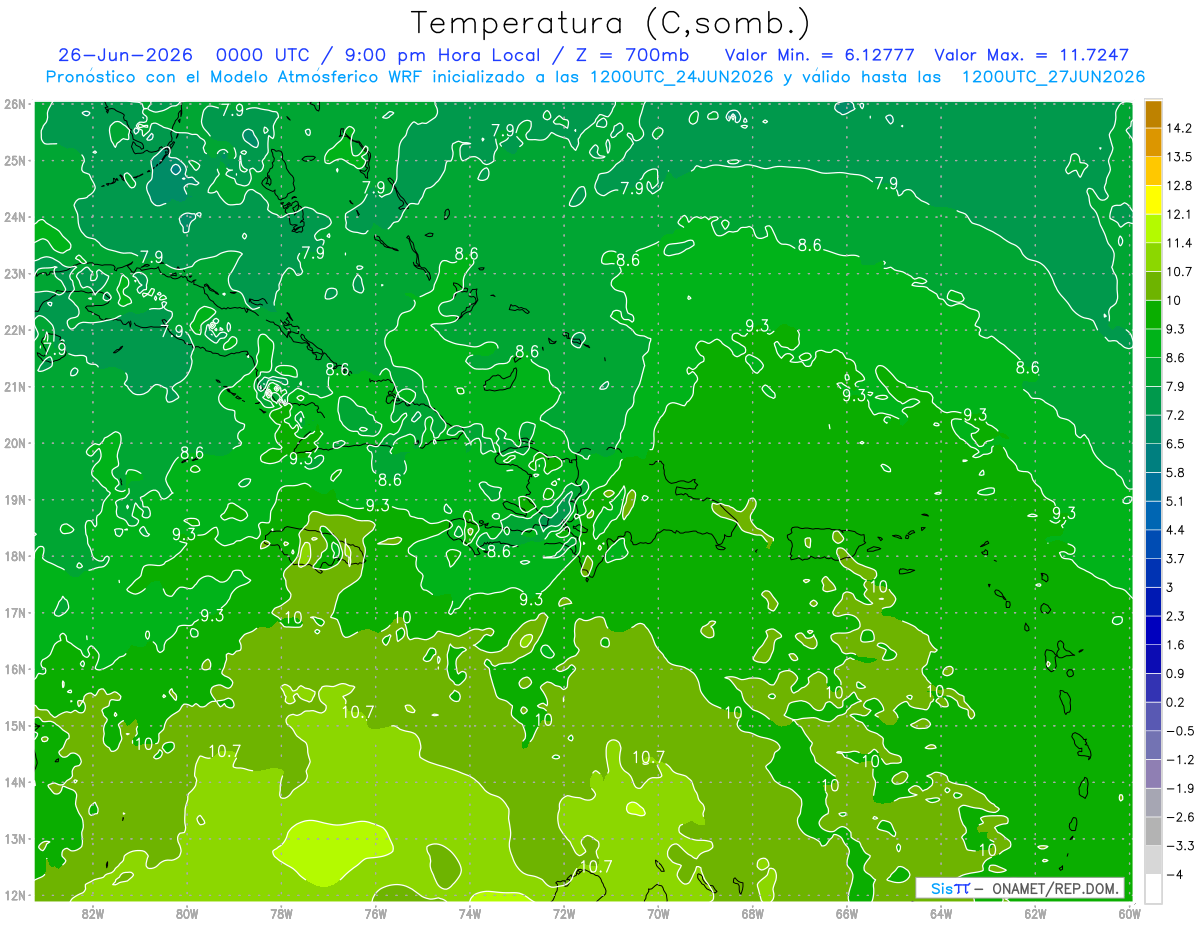Click the 7.2 value on the color scale
1200x927 pixels.
(1176, 415)
